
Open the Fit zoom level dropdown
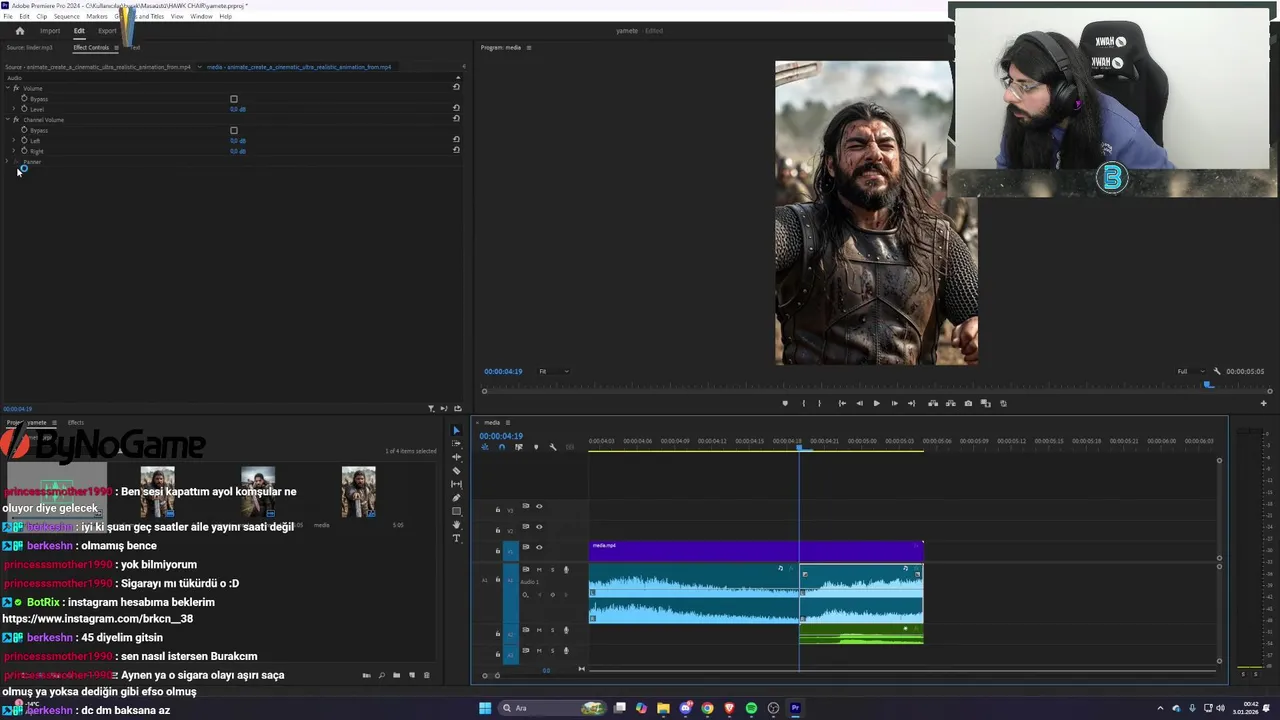click(x=554, y=372)
